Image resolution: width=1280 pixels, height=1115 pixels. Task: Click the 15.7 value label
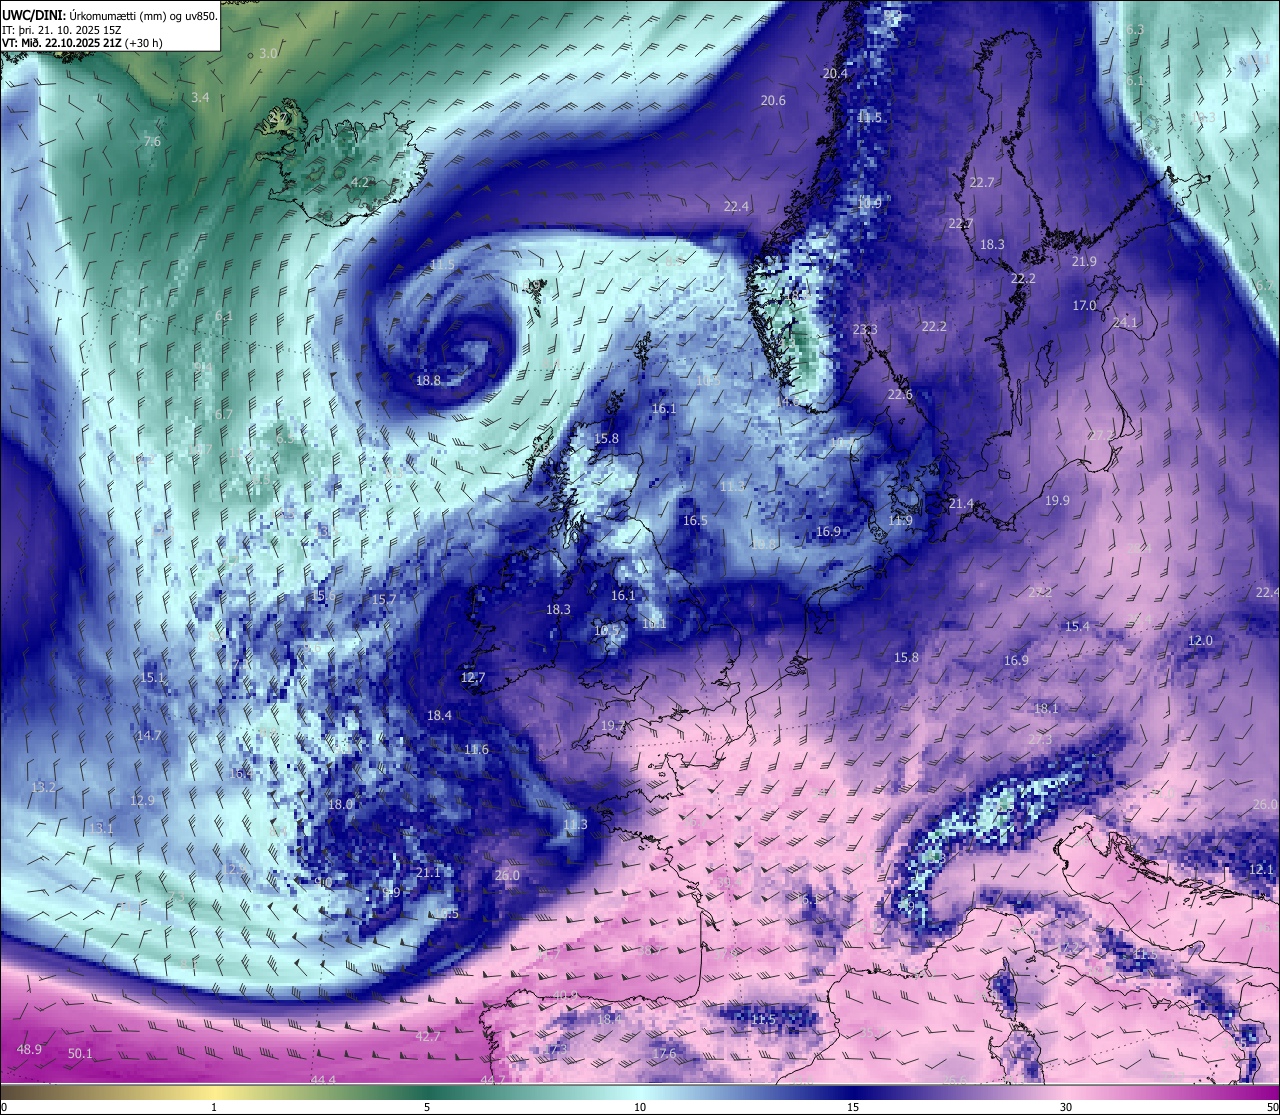pos(384,599)
